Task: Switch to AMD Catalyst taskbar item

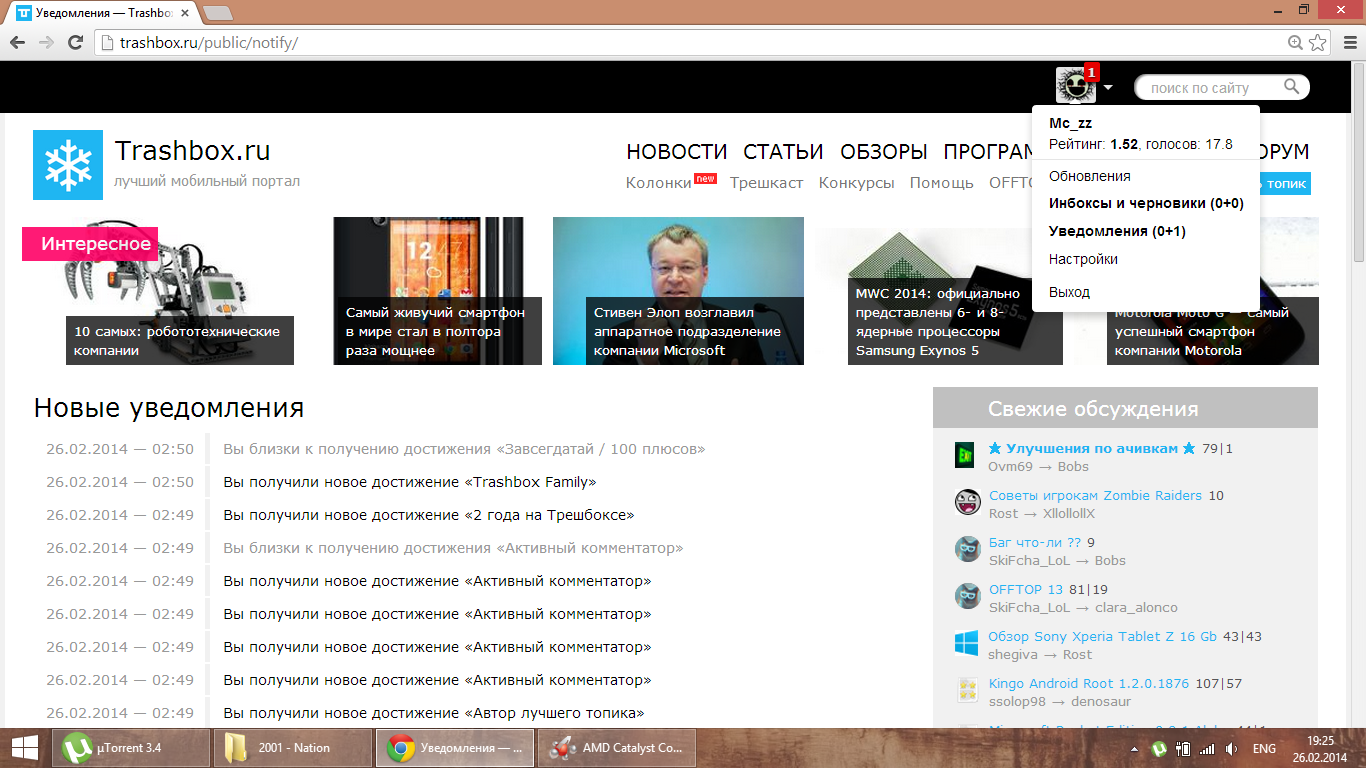Action: [x=617, y=747]
